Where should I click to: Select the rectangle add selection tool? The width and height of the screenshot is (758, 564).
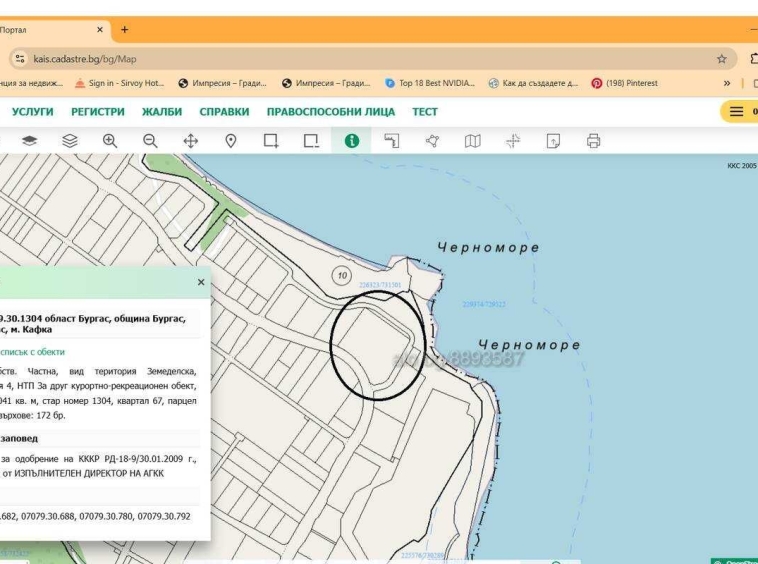pyautogui.click(x=270, y=142)
